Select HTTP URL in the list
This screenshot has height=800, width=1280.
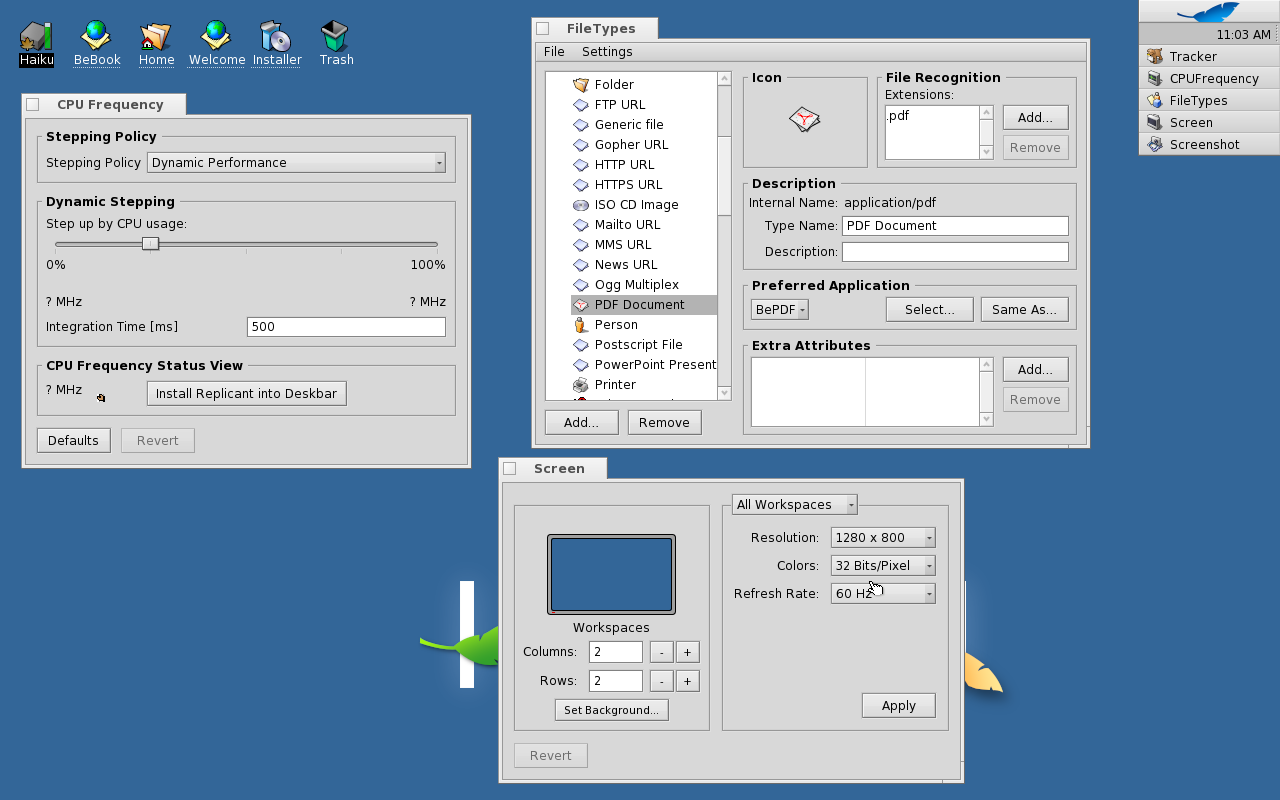pos(624,165)
